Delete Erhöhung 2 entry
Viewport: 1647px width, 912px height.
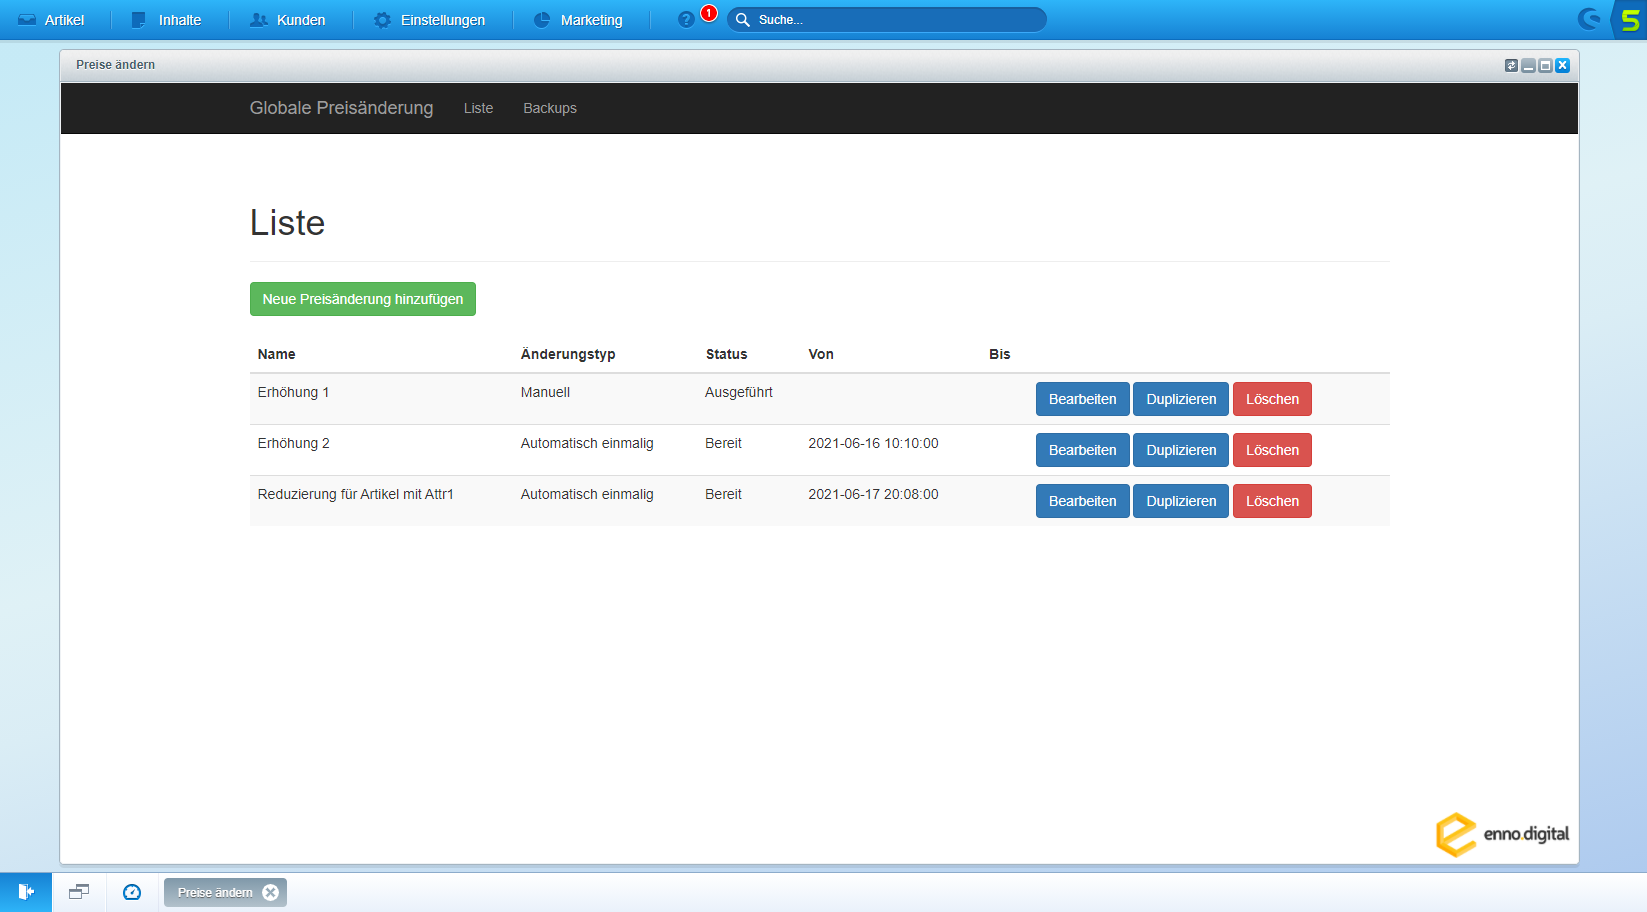point(1272,450)
